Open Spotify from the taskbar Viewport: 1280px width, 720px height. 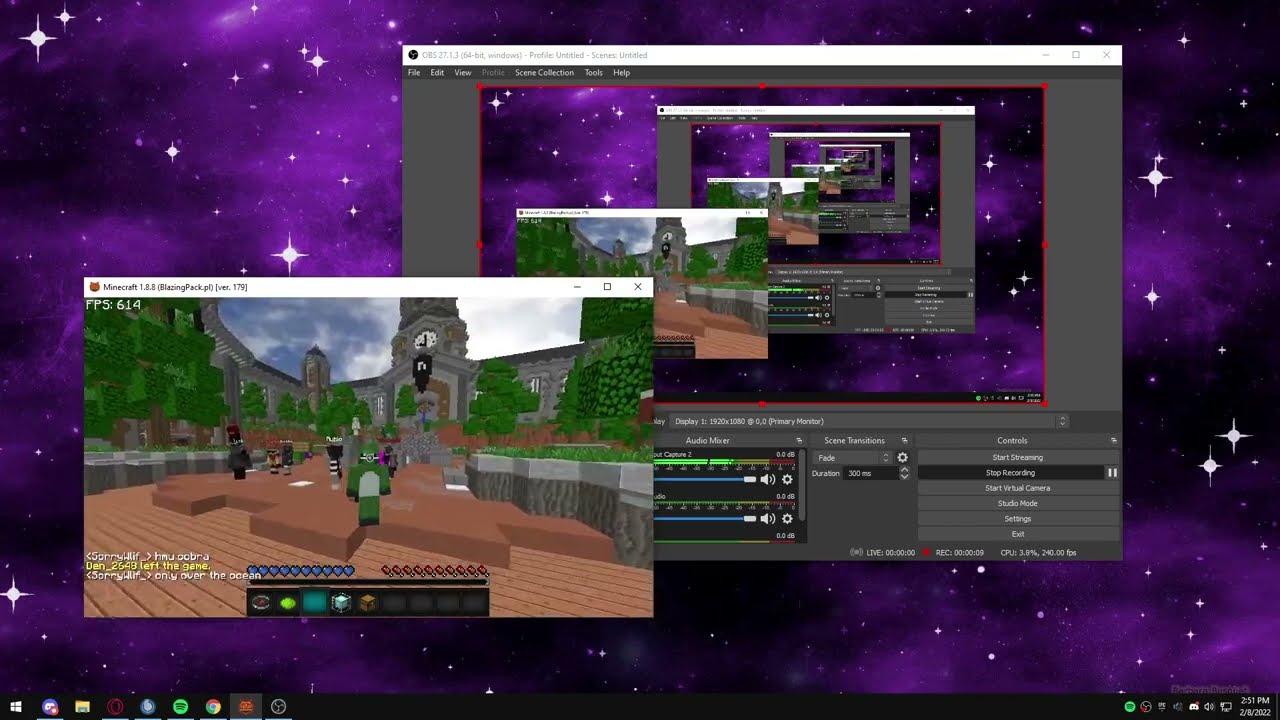point(181,707)
